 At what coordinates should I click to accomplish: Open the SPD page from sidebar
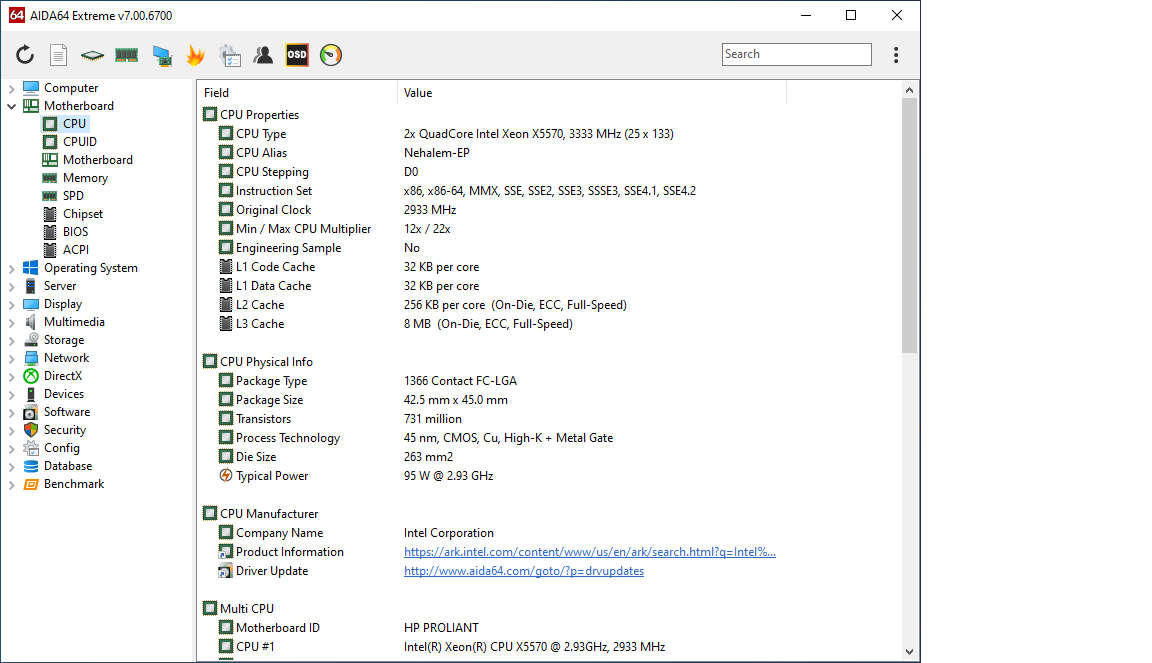[74, 195]
